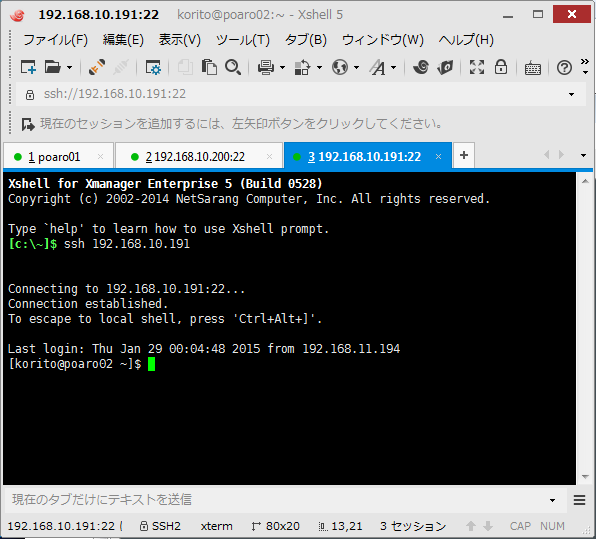
Task: Click the tab scroll right arrow
Action: pyautogui.click(x=561, y=155)
